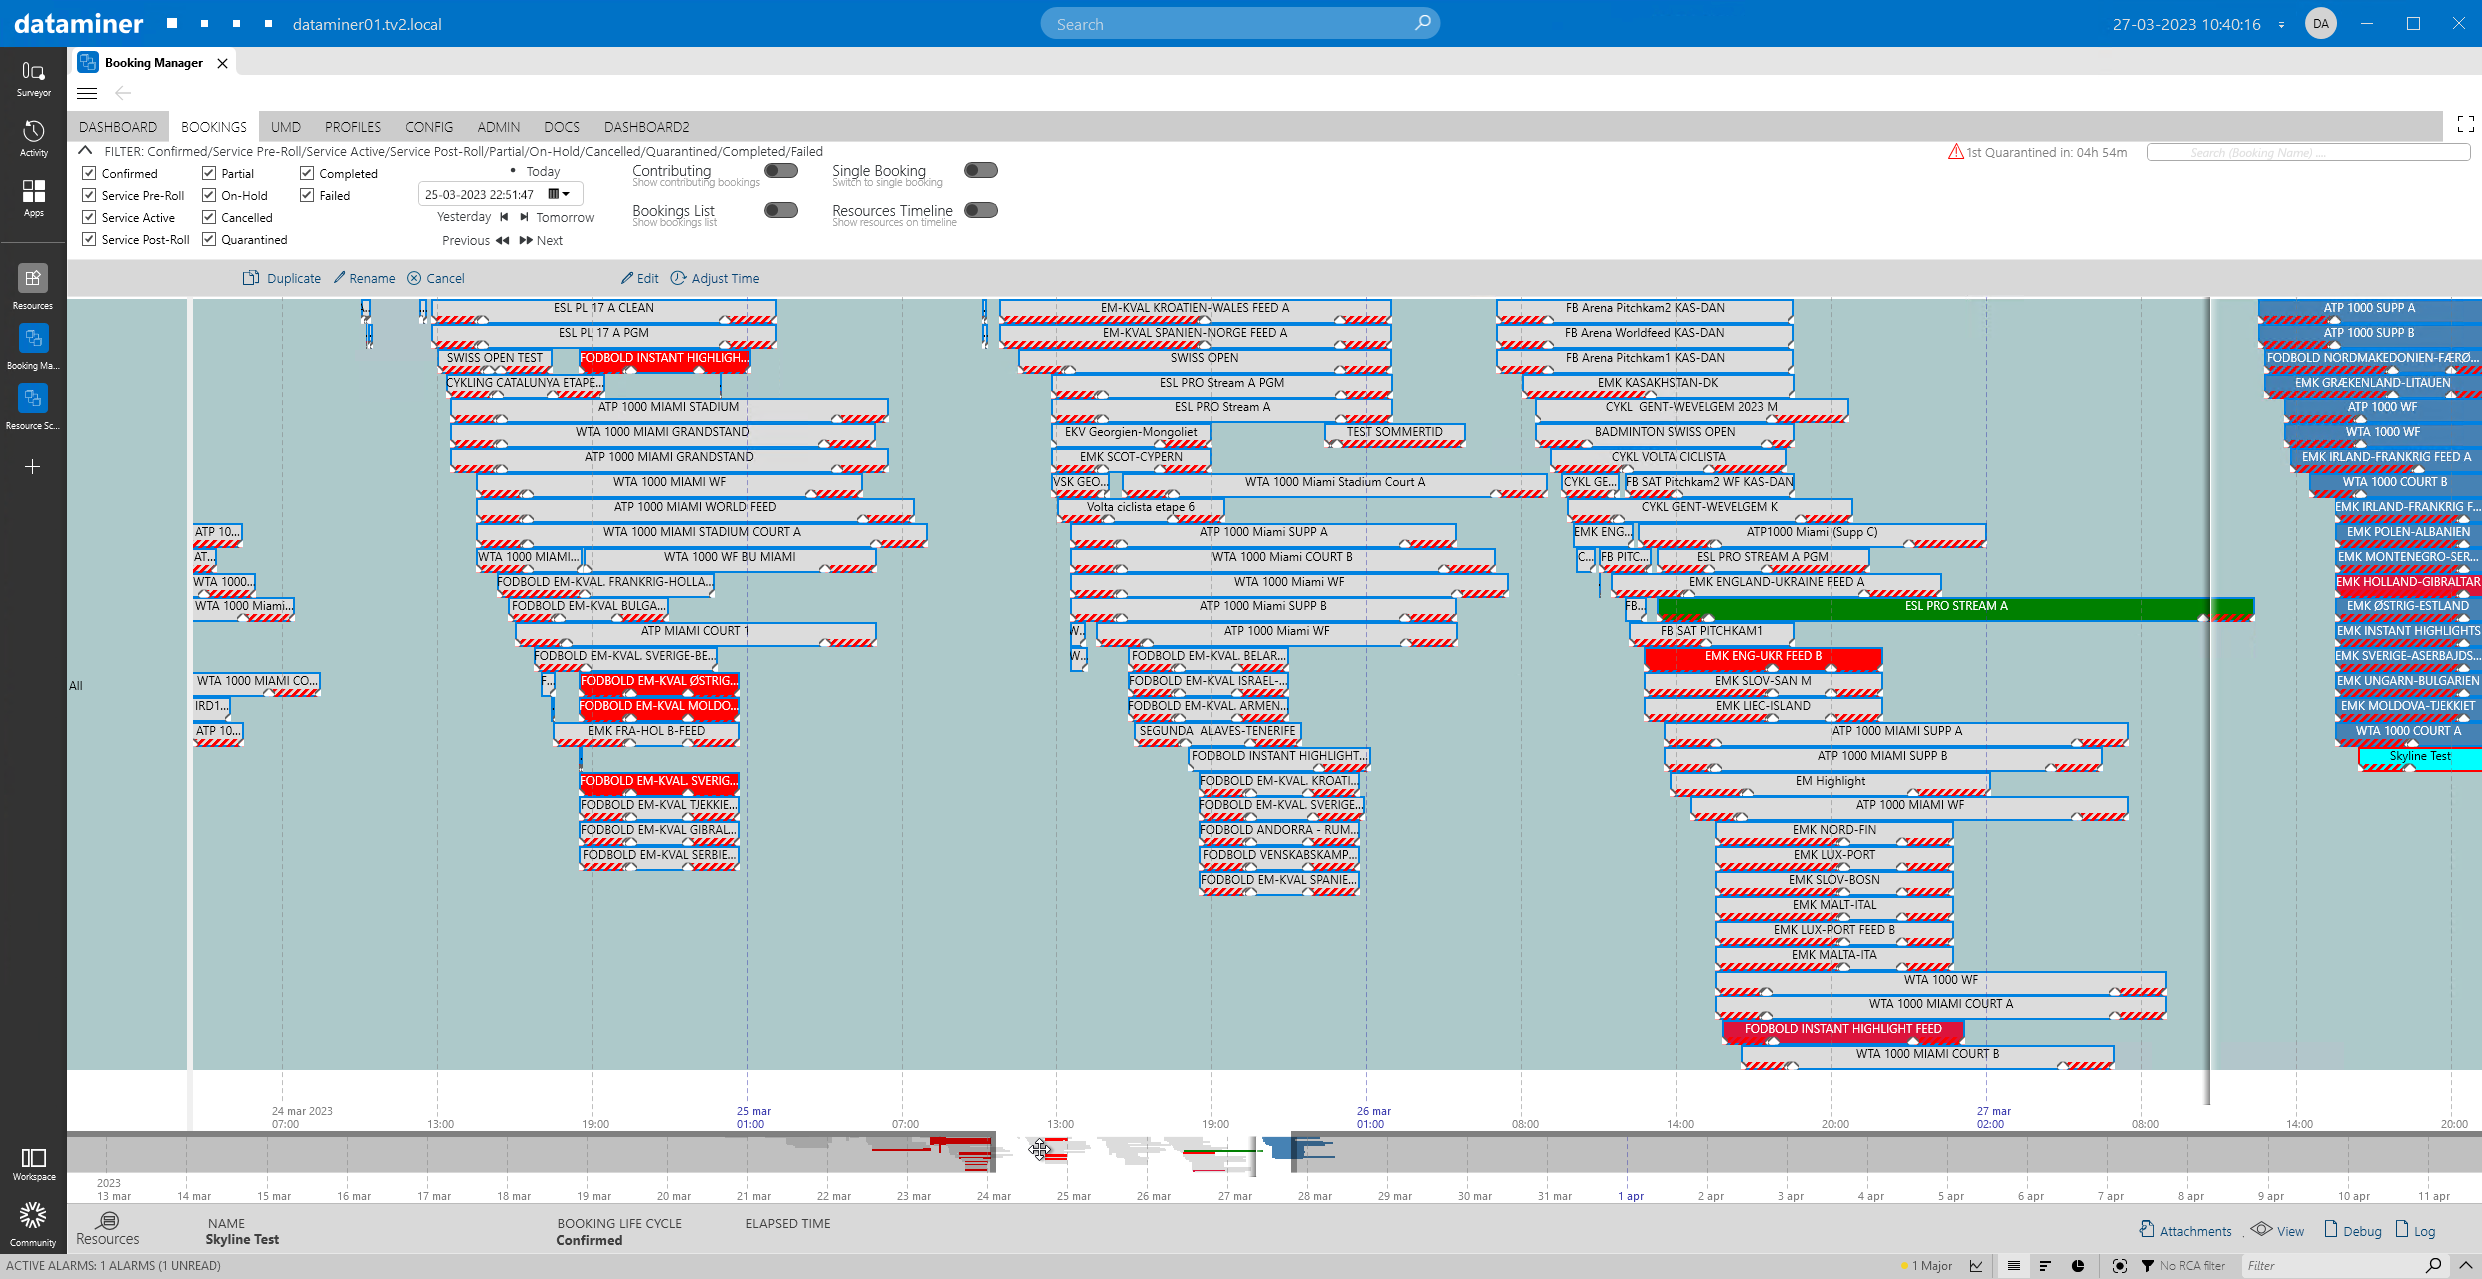Switch to the CONFIG tab
Image resolution: width=2482 pixels, height=1279 pixels.
(x=429, y=127)
